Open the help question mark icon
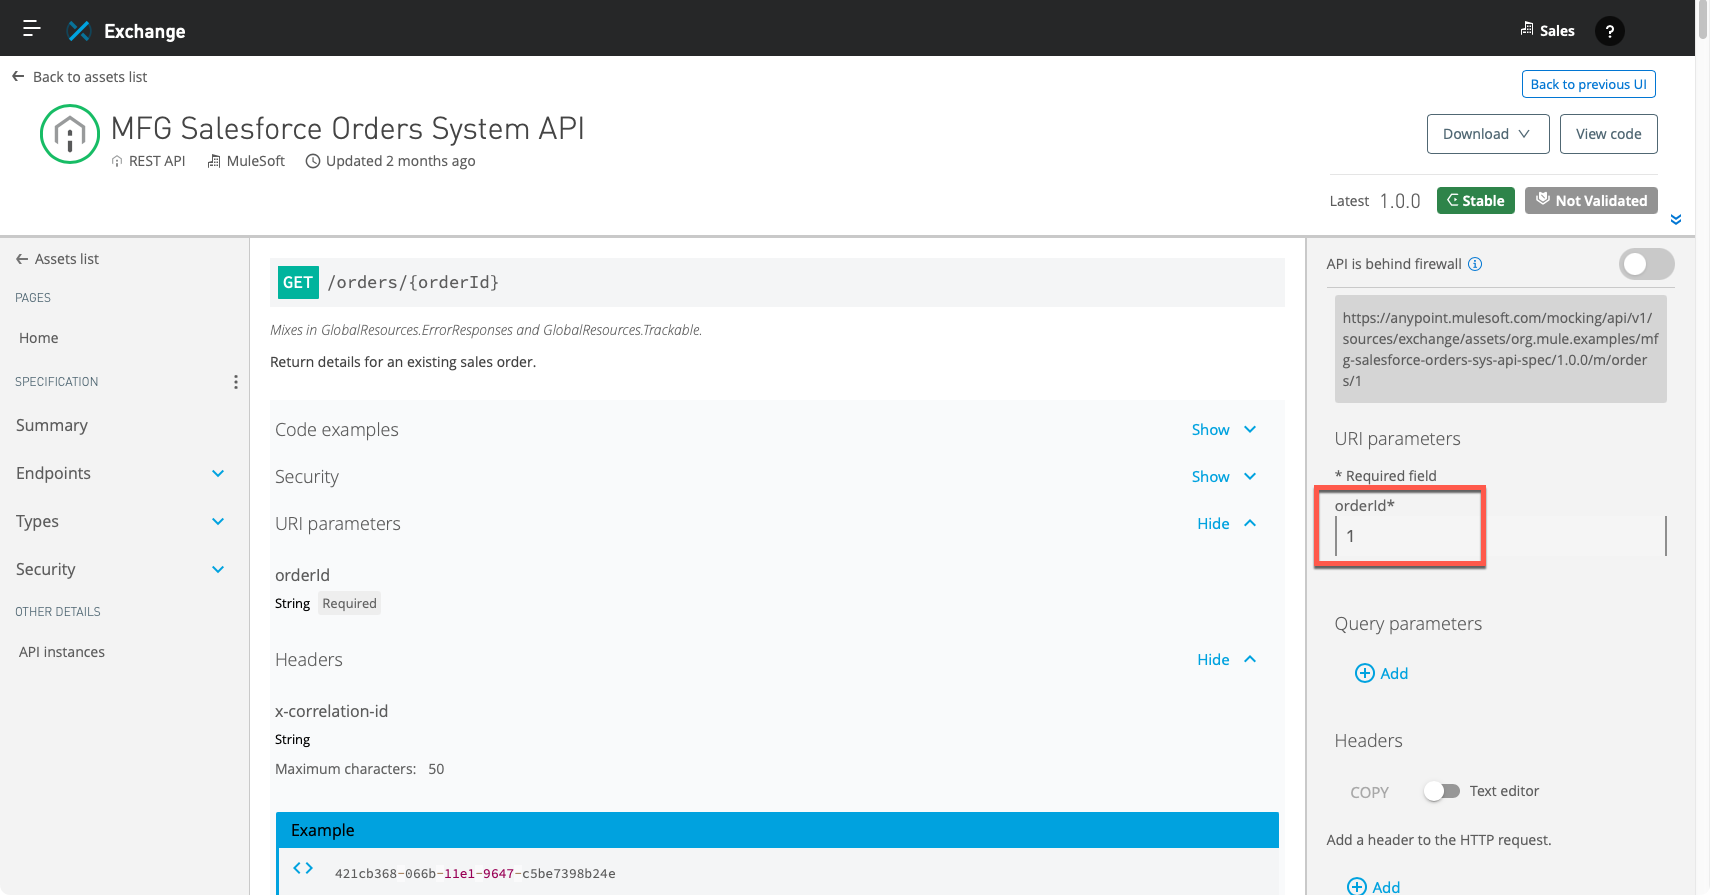The image size is (1710, 895). coord(1609,31)
